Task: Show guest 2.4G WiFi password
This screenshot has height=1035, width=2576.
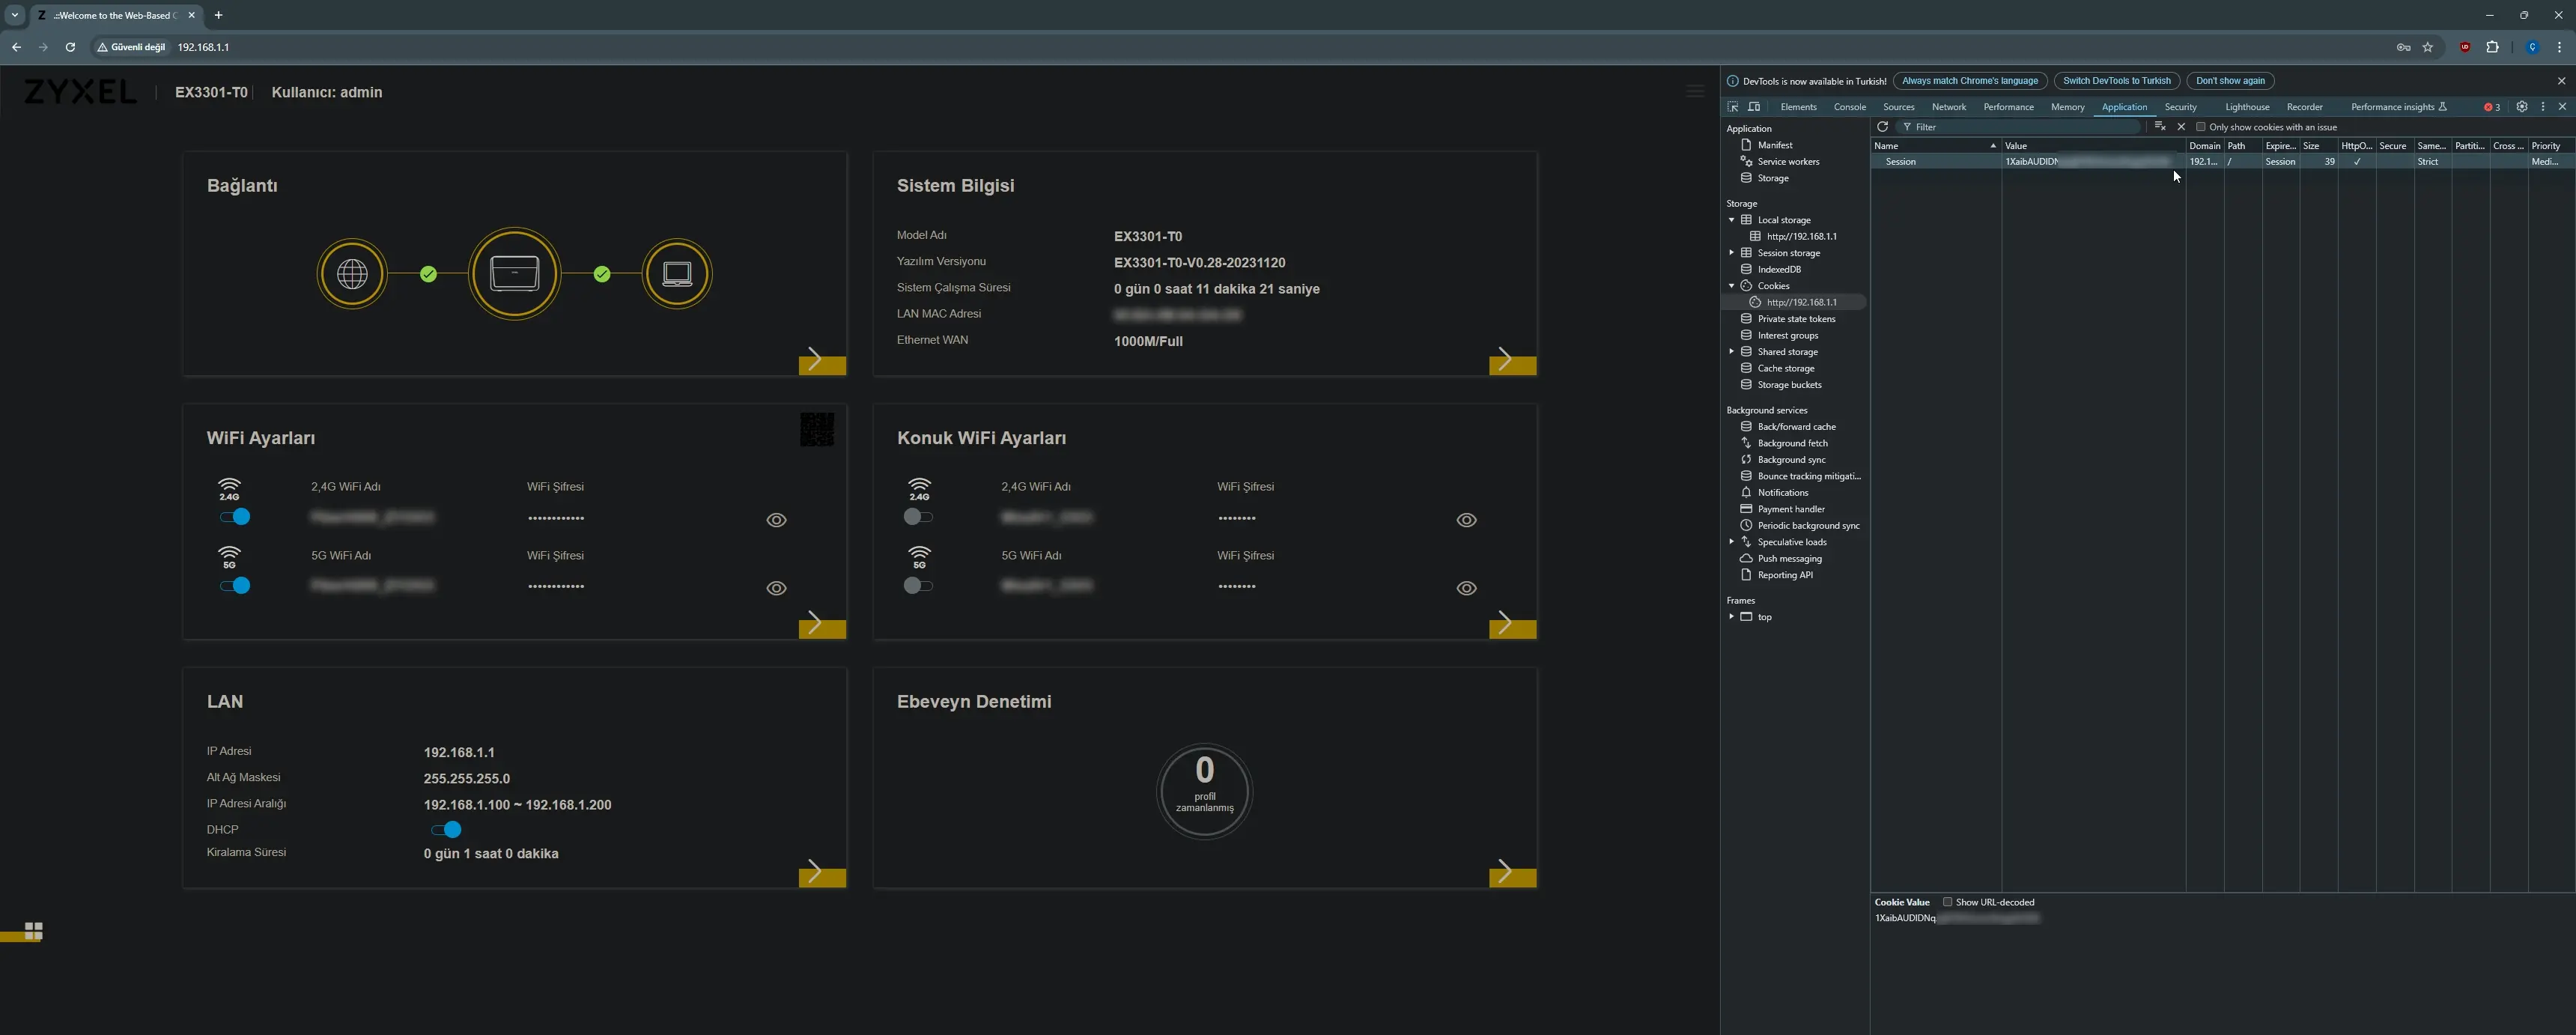Action: tap(1466, 520)
